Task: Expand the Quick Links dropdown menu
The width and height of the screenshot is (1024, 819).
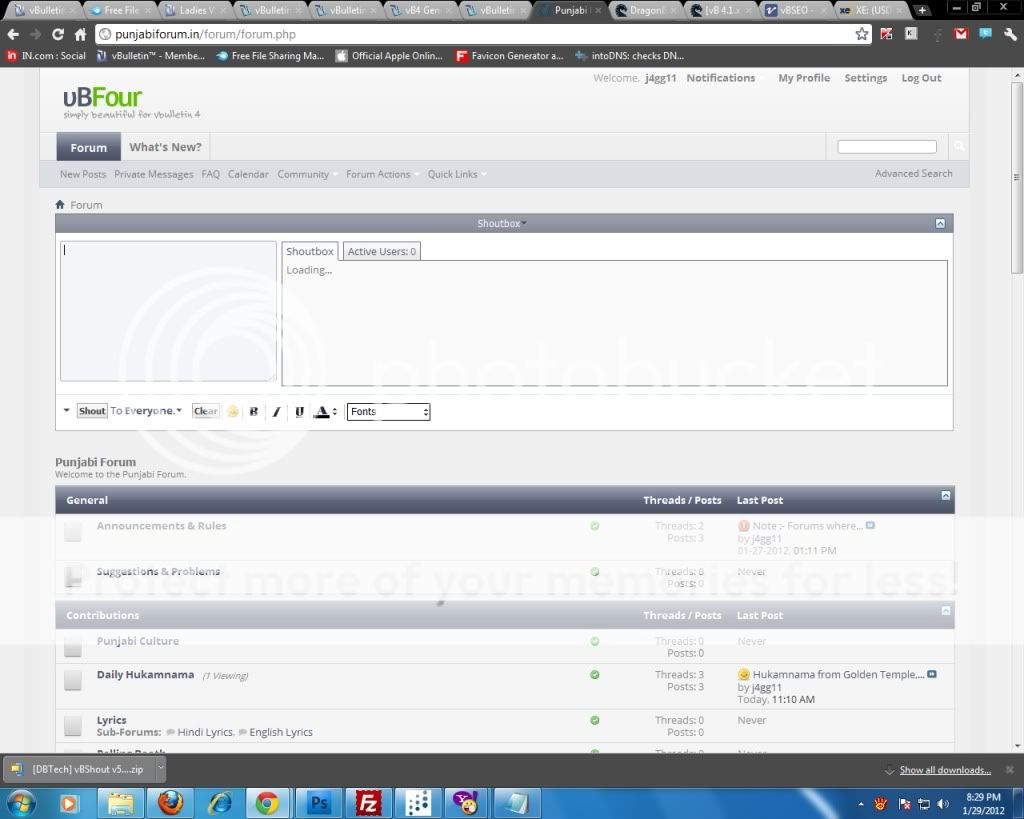Action: tap(456, 174)
